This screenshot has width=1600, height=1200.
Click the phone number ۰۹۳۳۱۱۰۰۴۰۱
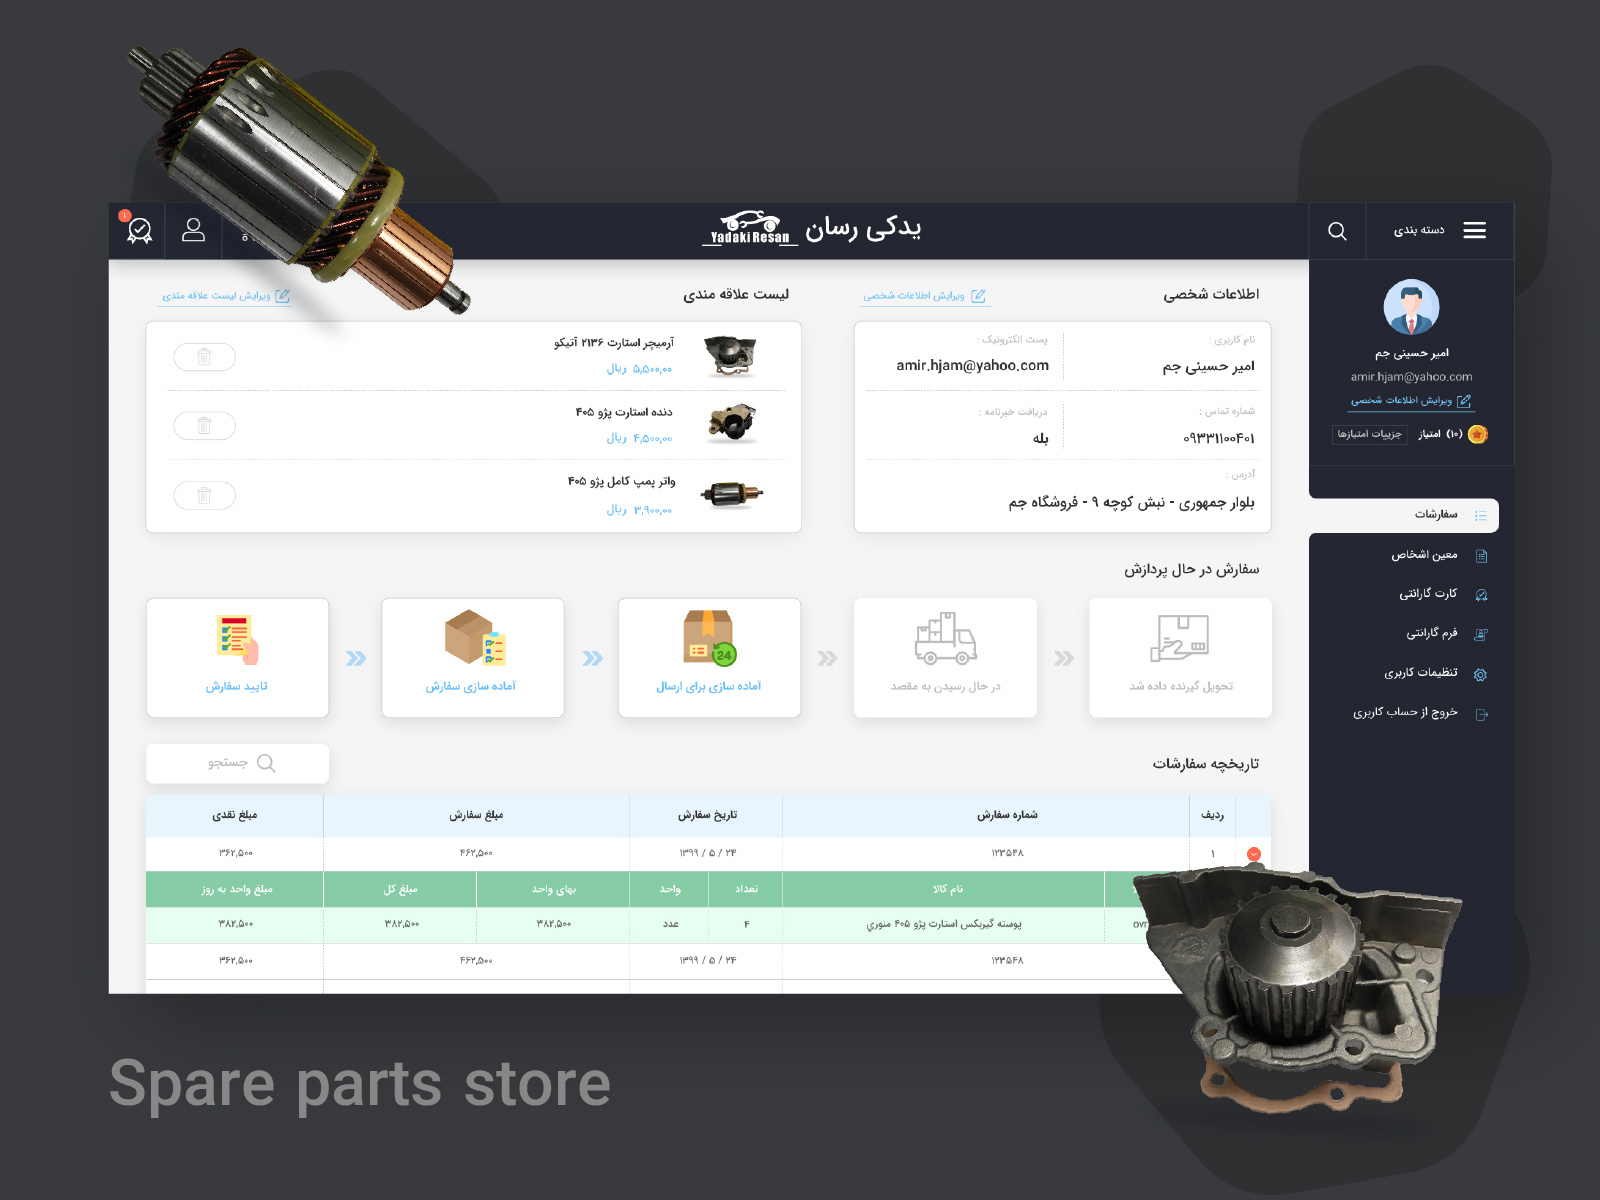[x=1218, y=438]
